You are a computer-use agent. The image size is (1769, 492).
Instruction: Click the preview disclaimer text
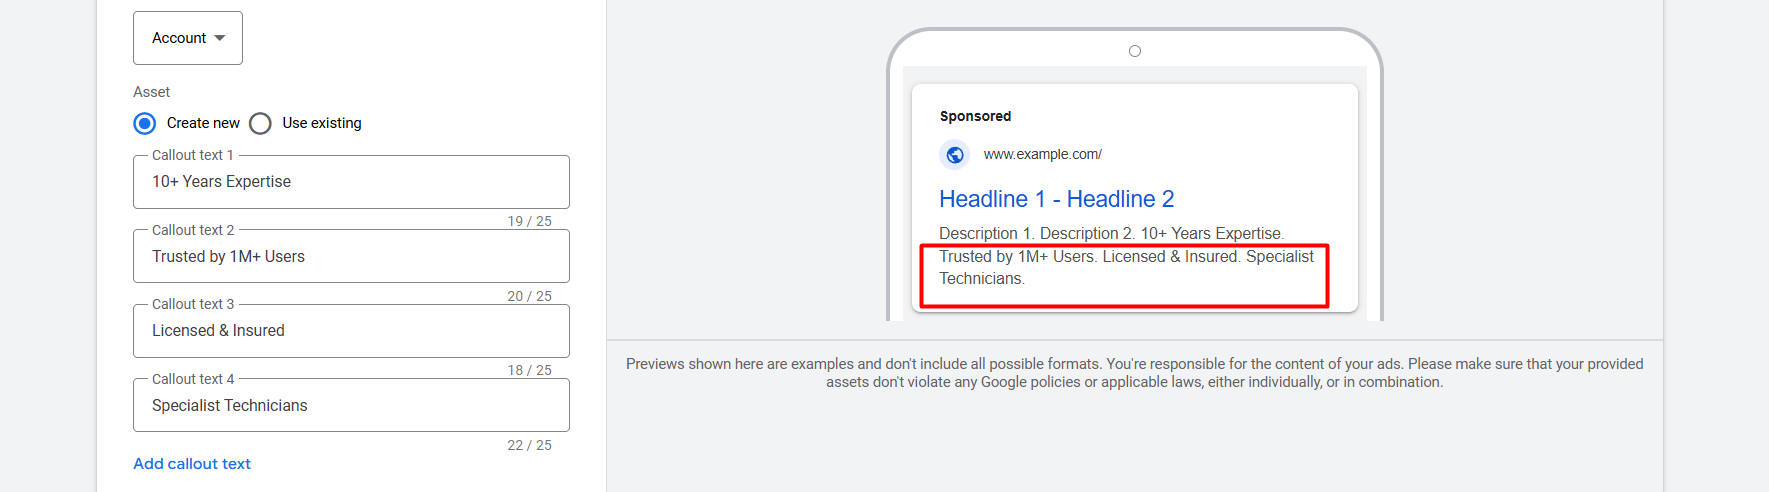point(1134,373)
